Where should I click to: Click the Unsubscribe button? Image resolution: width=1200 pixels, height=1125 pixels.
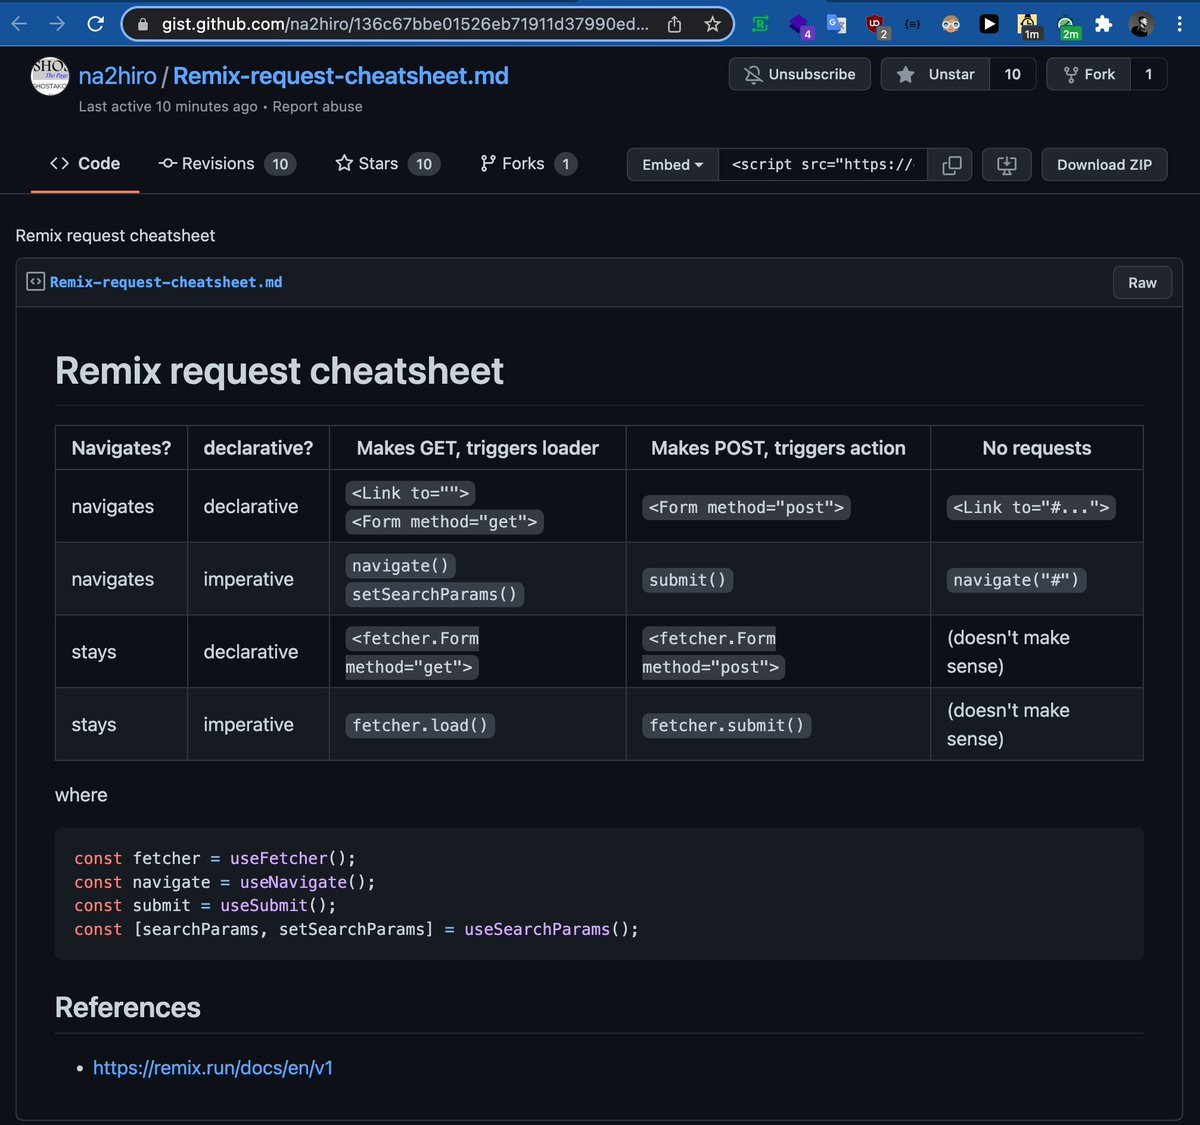[800, 74]
